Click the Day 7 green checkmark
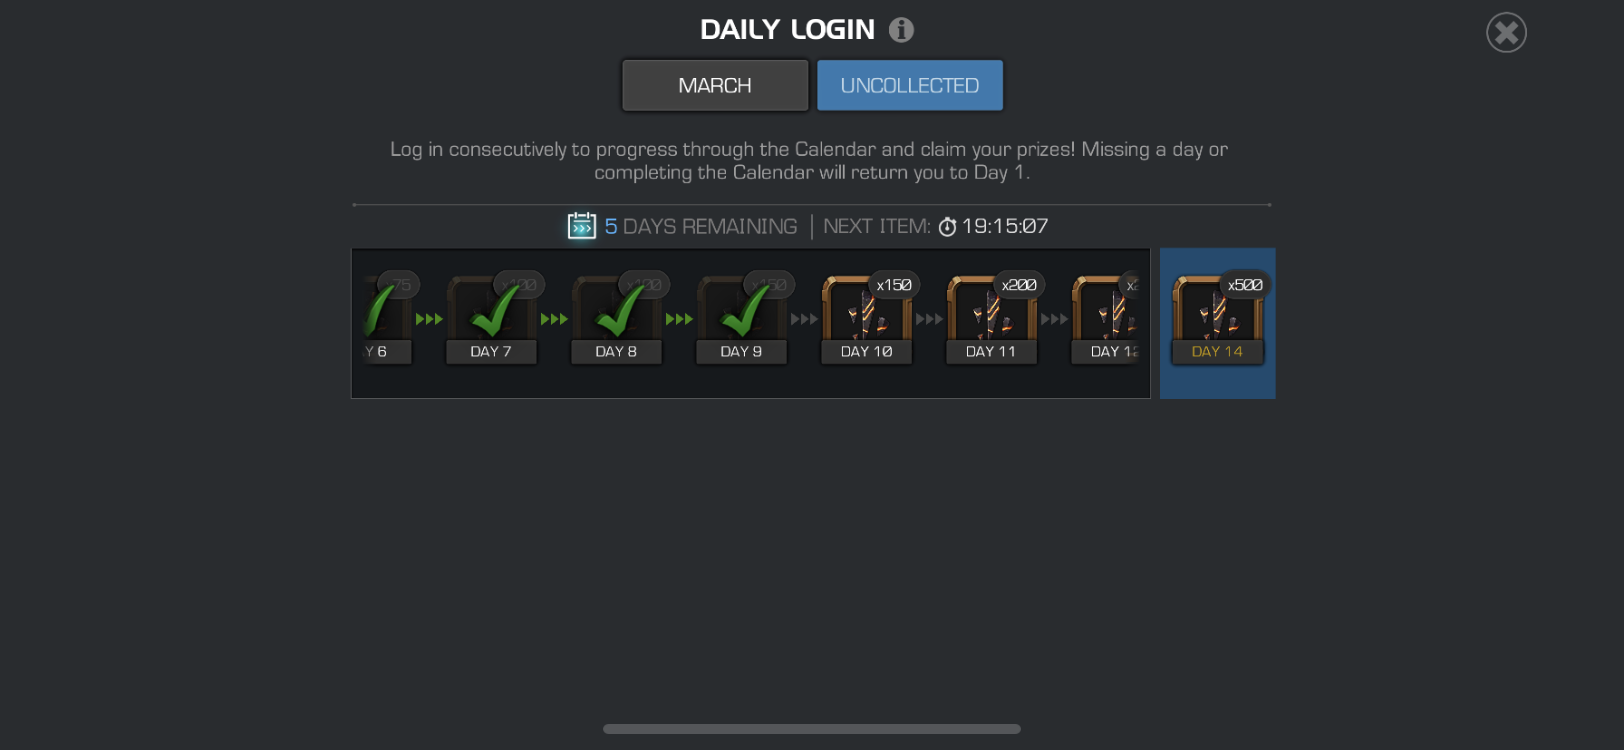The width and height of the screenshot is (1624, 750). pos(494,311)
